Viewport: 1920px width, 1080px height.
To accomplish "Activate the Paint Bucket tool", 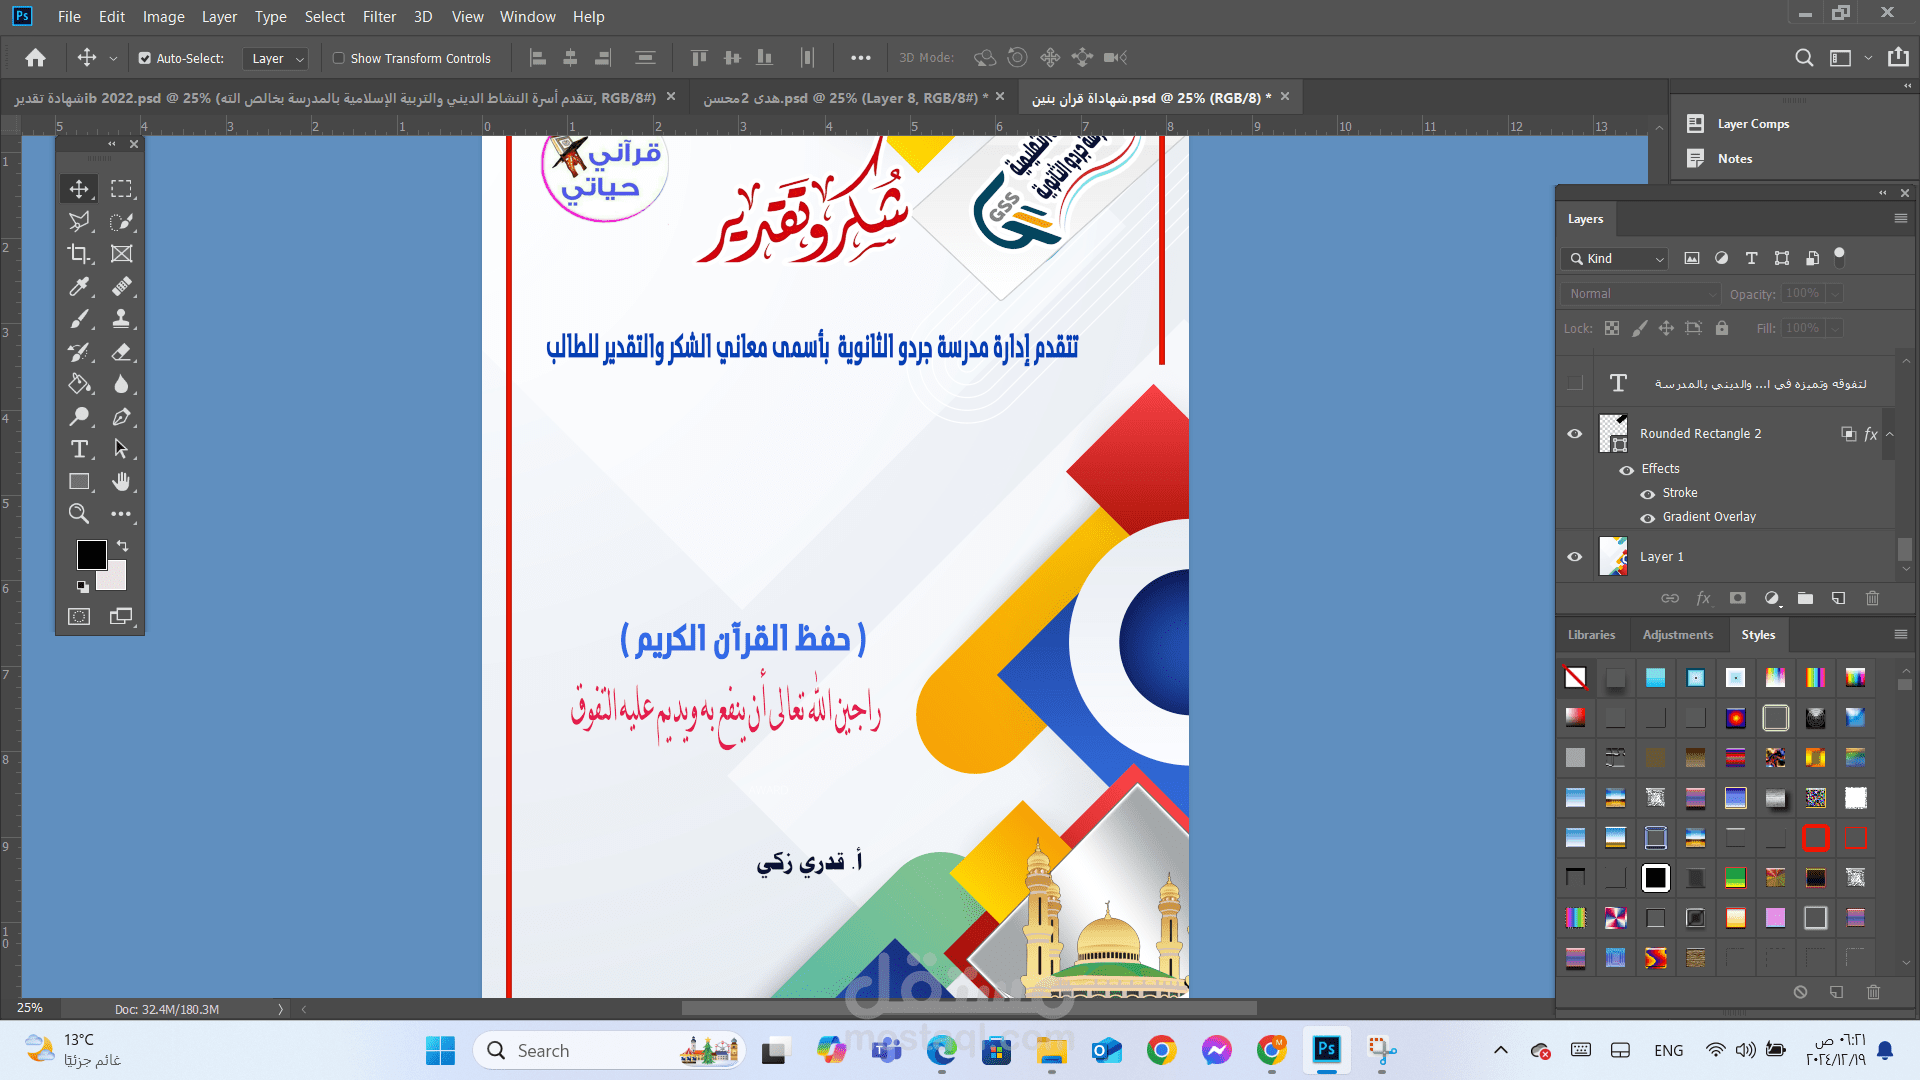I will click(79, 384).
